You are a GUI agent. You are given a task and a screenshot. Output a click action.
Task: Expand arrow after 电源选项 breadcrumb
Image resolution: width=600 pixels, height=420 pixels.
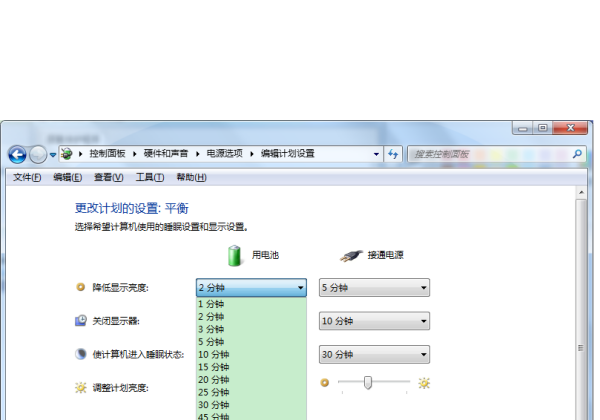pos(252,154)
